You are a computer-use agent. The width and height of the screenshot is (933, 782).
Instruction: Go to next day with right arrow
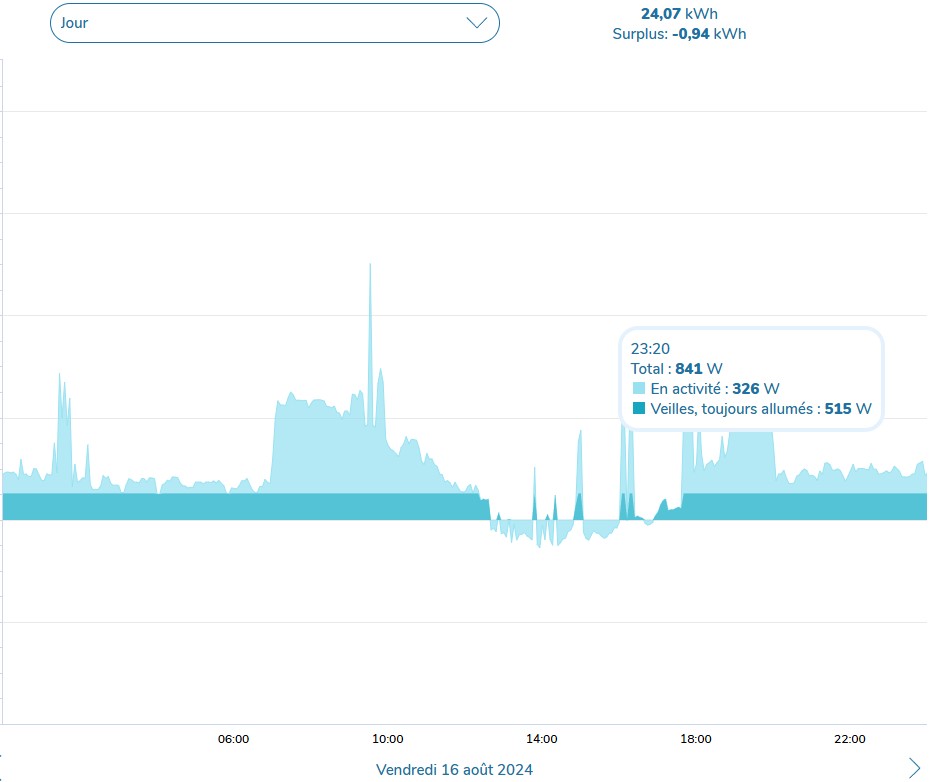914,767
